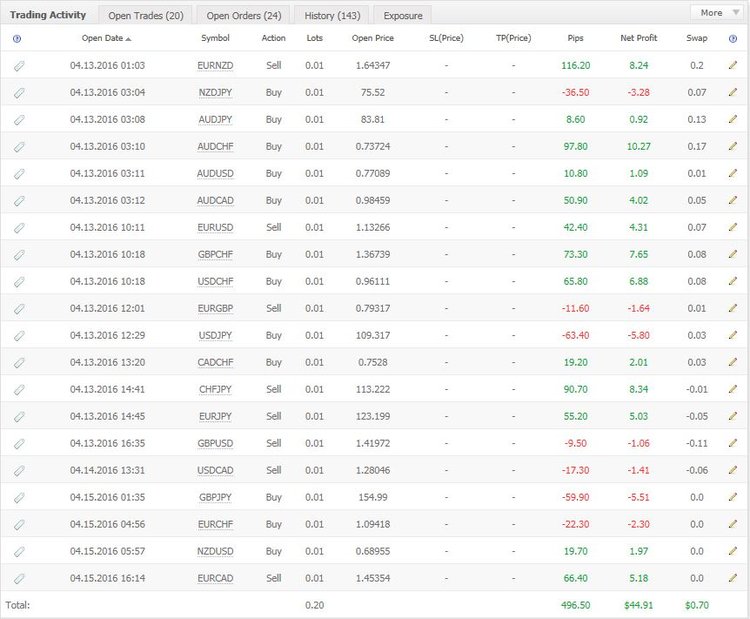
Task: Open the NZDUSD symbol link
Action: point(215,552)
